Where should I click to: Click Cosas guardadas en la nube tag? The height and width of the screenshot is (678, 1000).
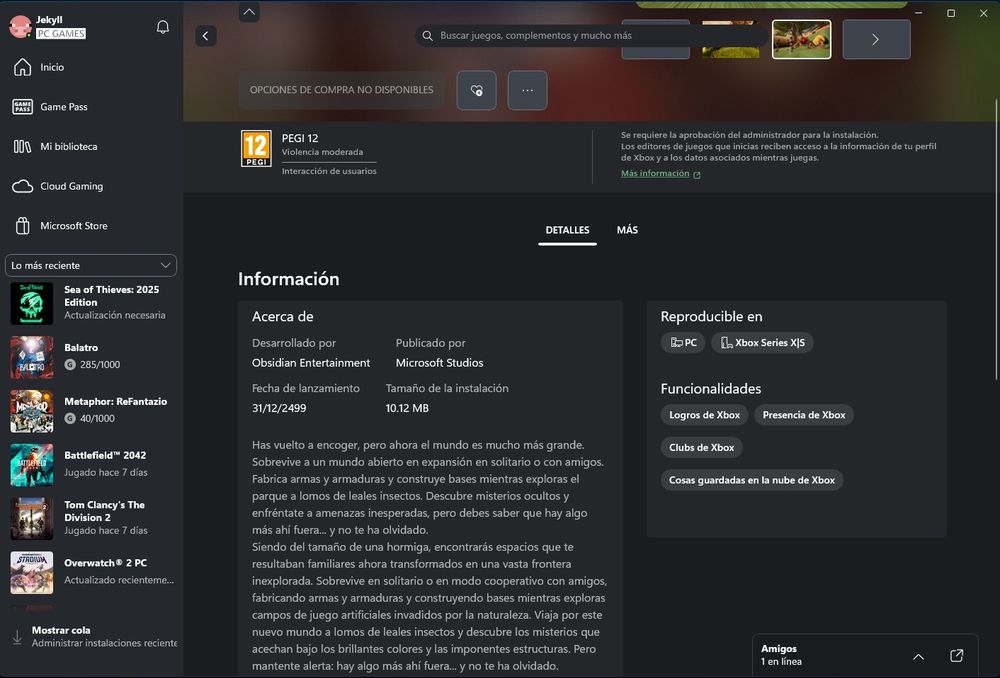pyautogui.click(x=752, y=480)
